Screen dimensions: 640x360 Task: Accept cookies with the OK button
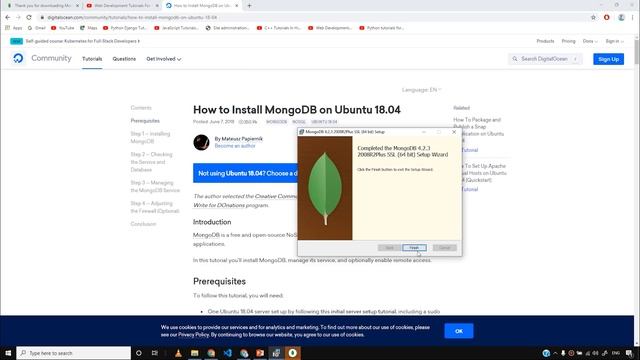(459, 331)
